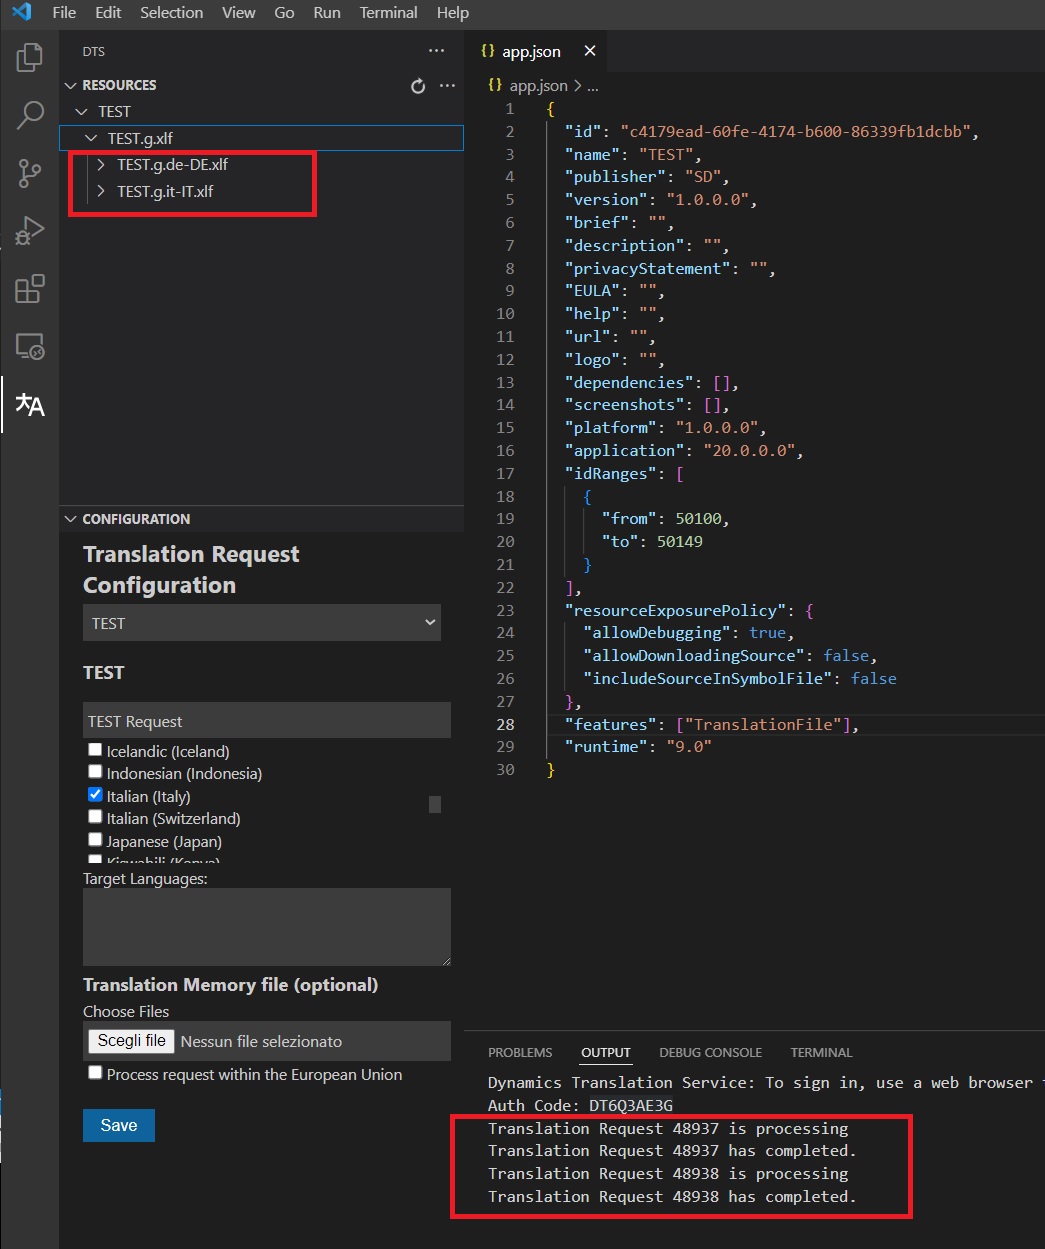Enable Process request within the European Union

coord(95,1073)
